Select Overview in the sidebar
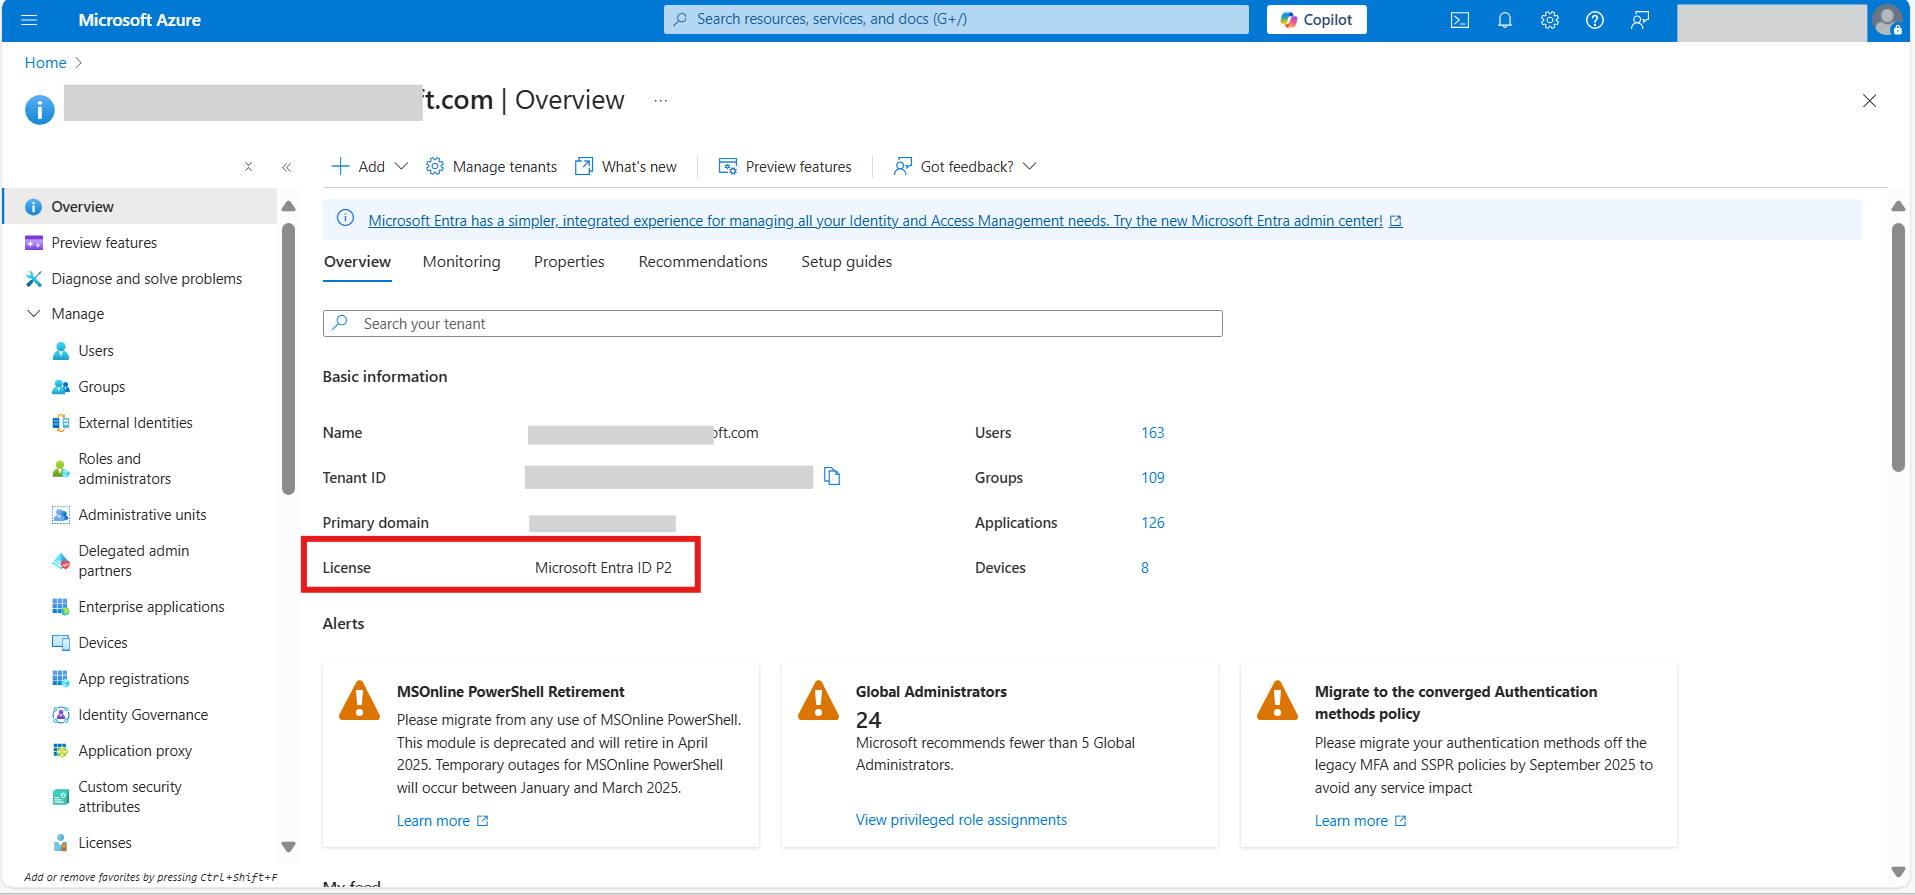 click(x=140, y=207)
